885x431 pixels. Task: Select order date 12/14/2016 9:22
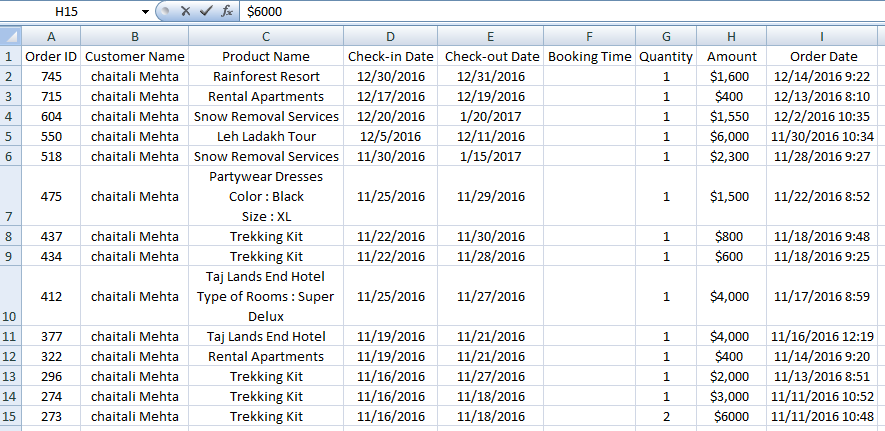click(822, 76)
